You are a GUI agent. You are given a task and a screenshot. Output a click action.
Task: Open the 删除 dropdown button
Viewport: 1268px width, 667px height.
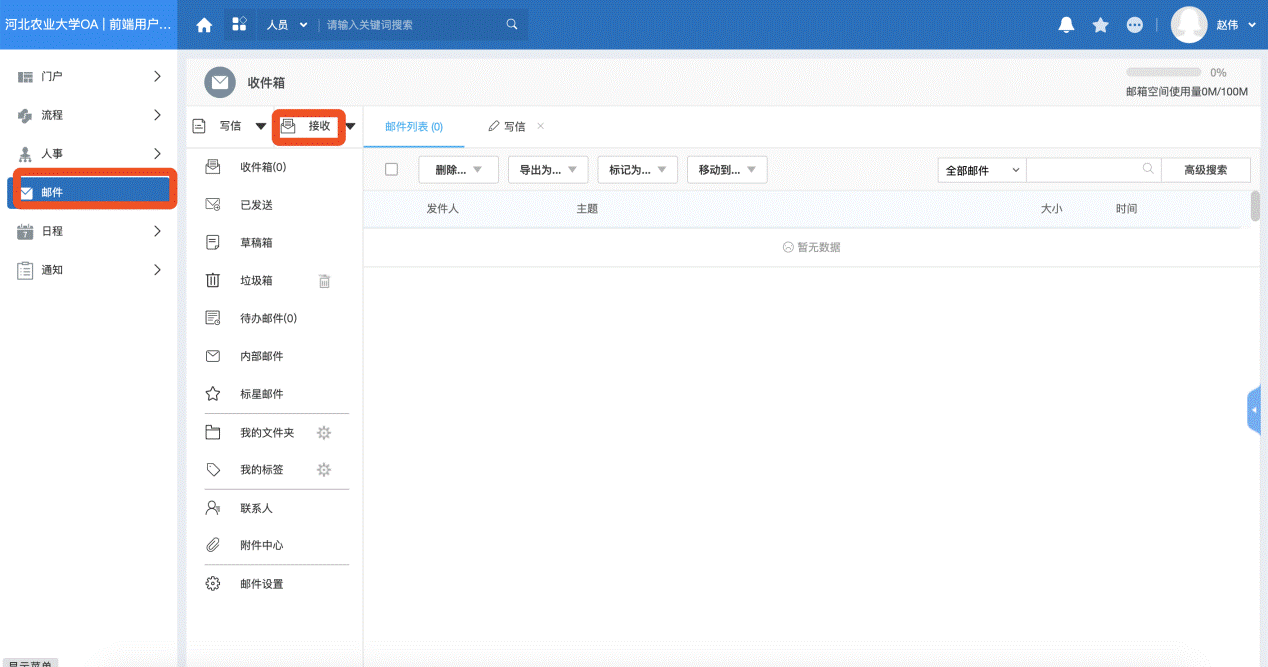click(x=458, y=170)
